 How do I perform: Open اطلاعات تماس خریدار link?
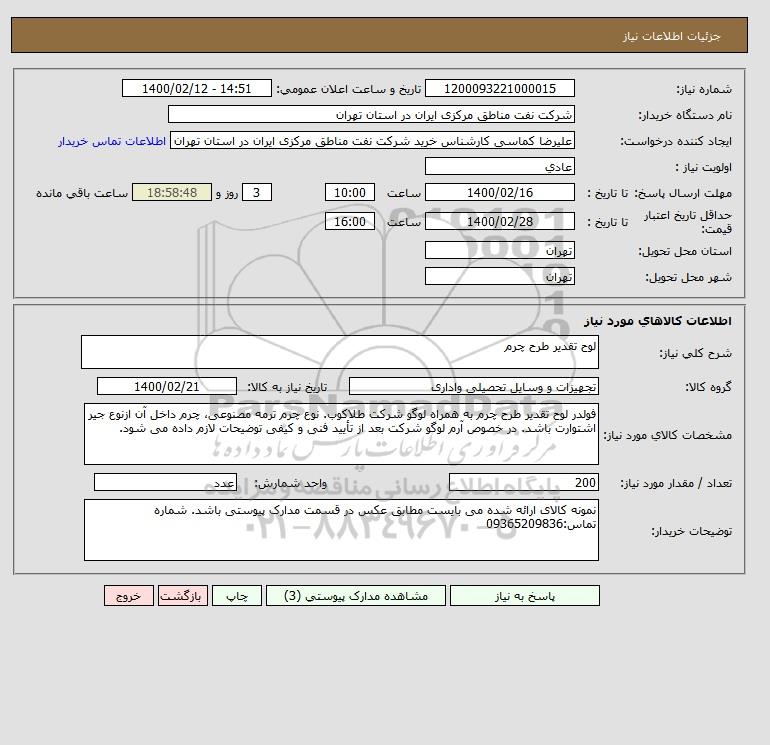pos(112,141)
